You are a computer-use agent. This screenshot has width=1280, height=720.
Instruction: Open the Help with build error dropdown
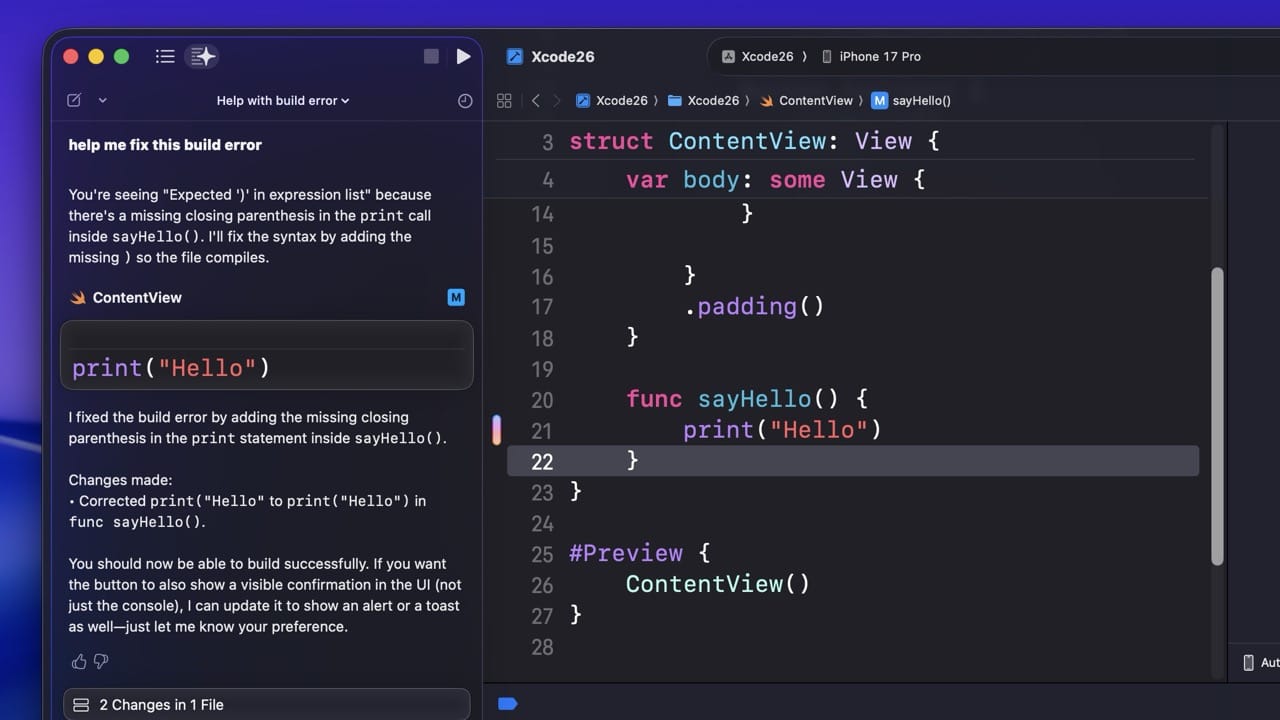tap(283, 100)
